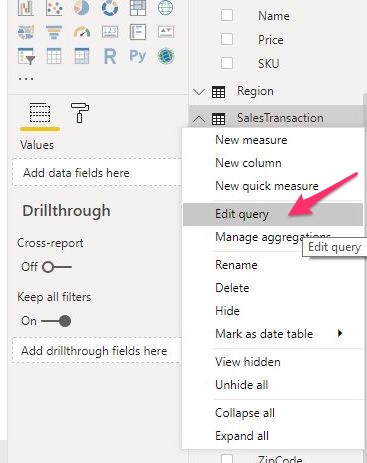Tick the SKU field checkbox

tap(227, 63)
